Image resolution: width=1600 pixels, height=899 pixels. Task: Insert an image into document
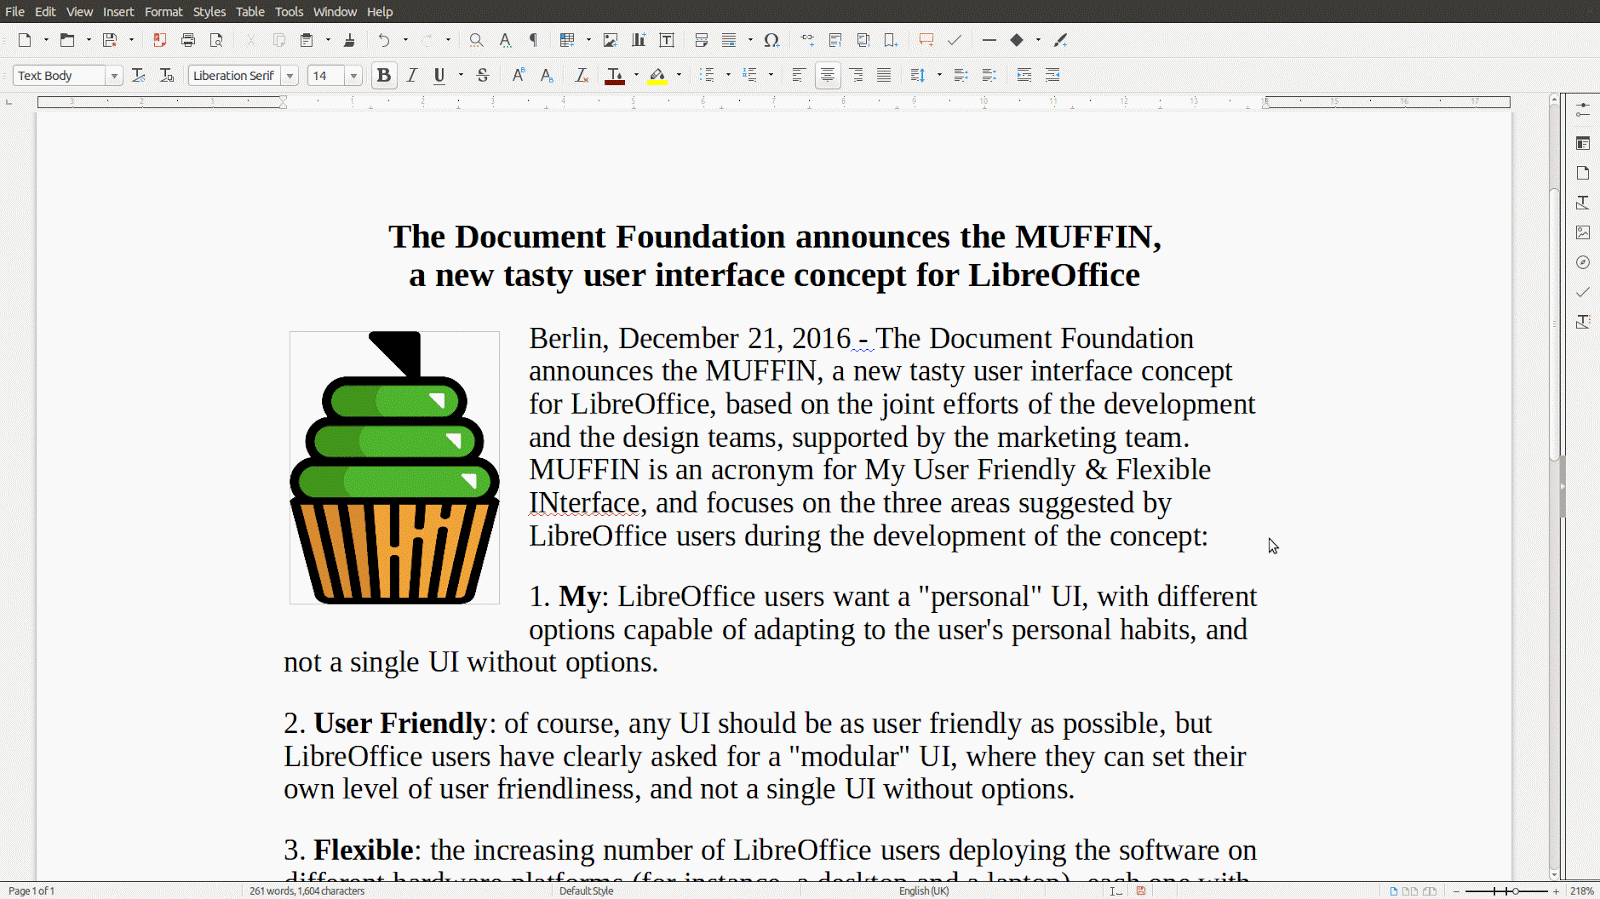click(x=610, y=40)
